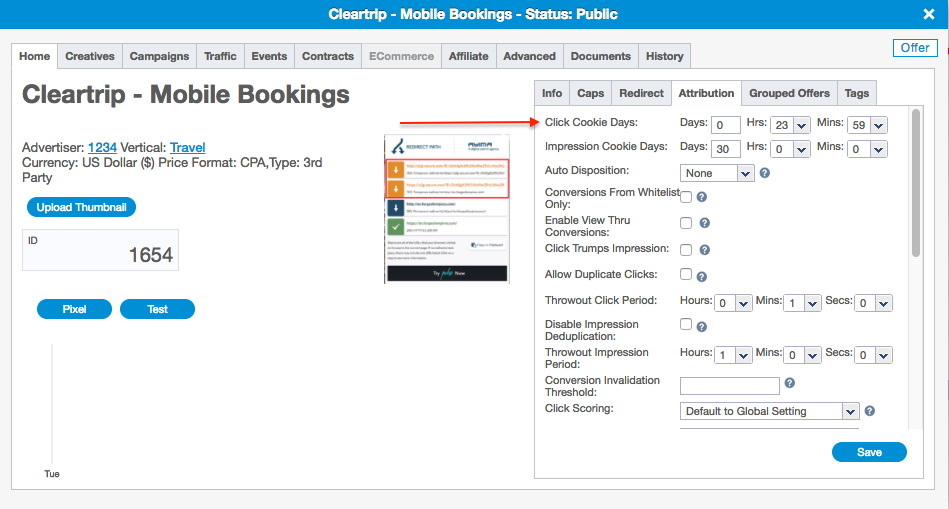Screen dimensions: 949x509
Task: Click help icon for Click Scoring
Action: pos(870,411)
